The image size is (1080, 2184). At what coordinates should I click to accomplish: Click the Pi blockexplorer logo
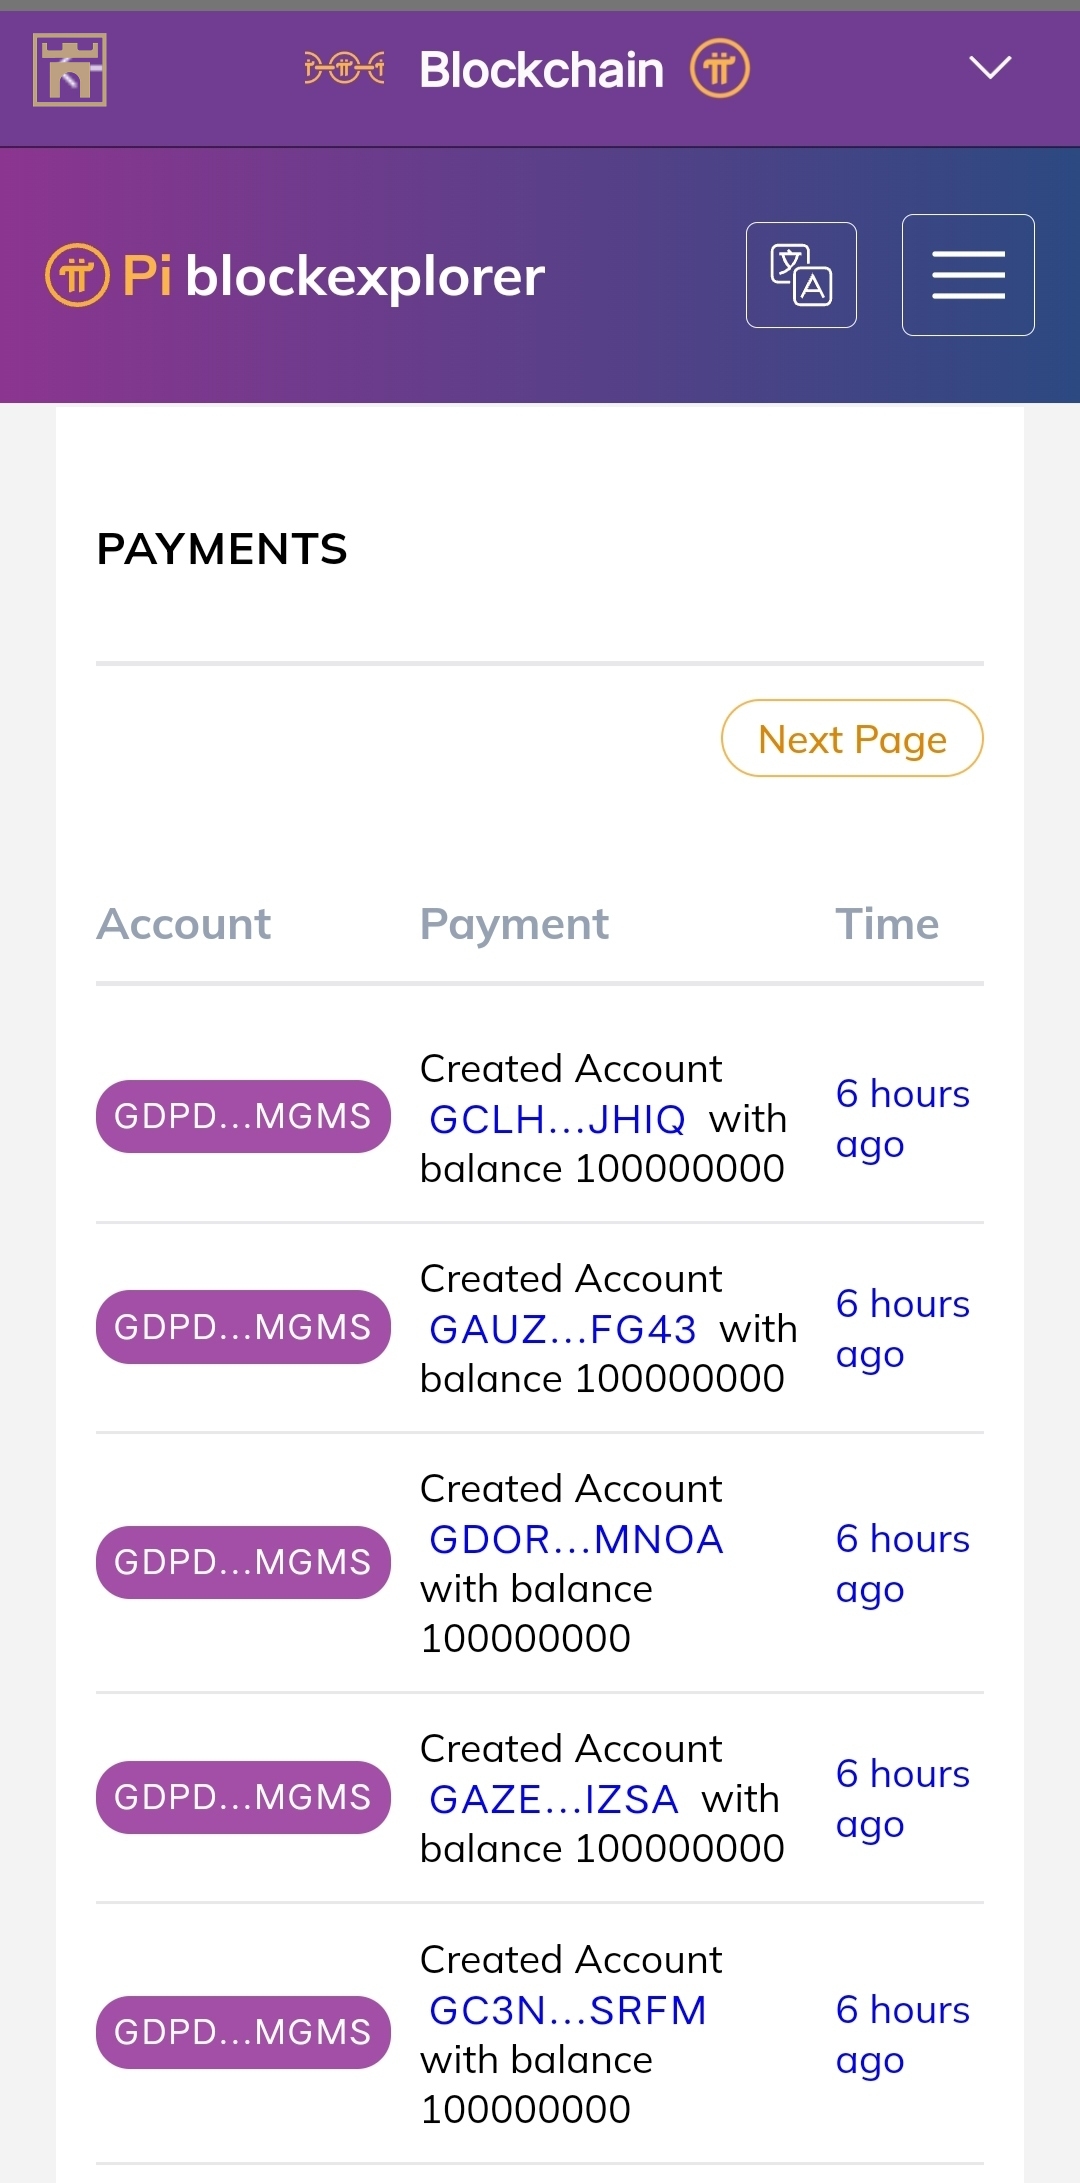pos(296,276)
